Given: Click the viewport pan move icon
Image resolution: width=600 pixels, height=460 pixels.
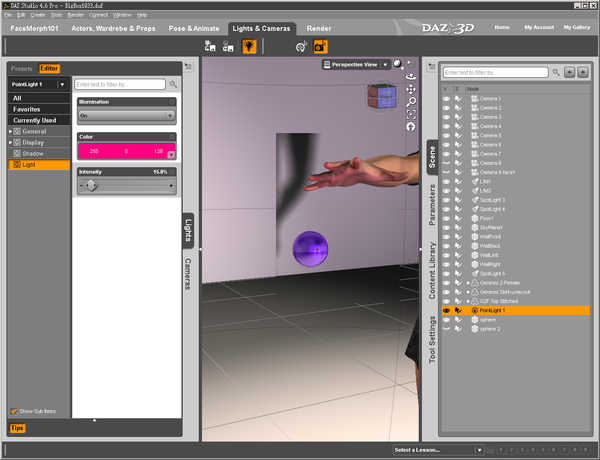Looking at the screenshot, I should 411,90.
